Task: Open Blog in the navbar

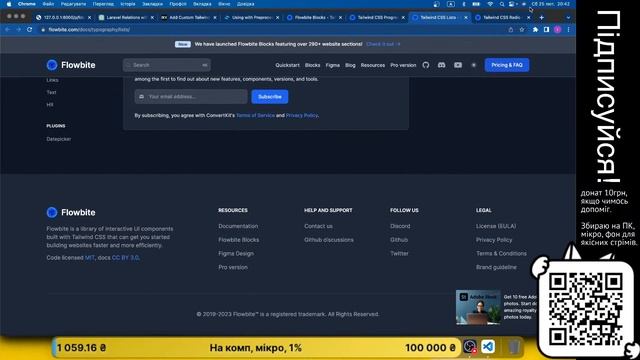Action: pyautogui.click(x=350, y=65)
